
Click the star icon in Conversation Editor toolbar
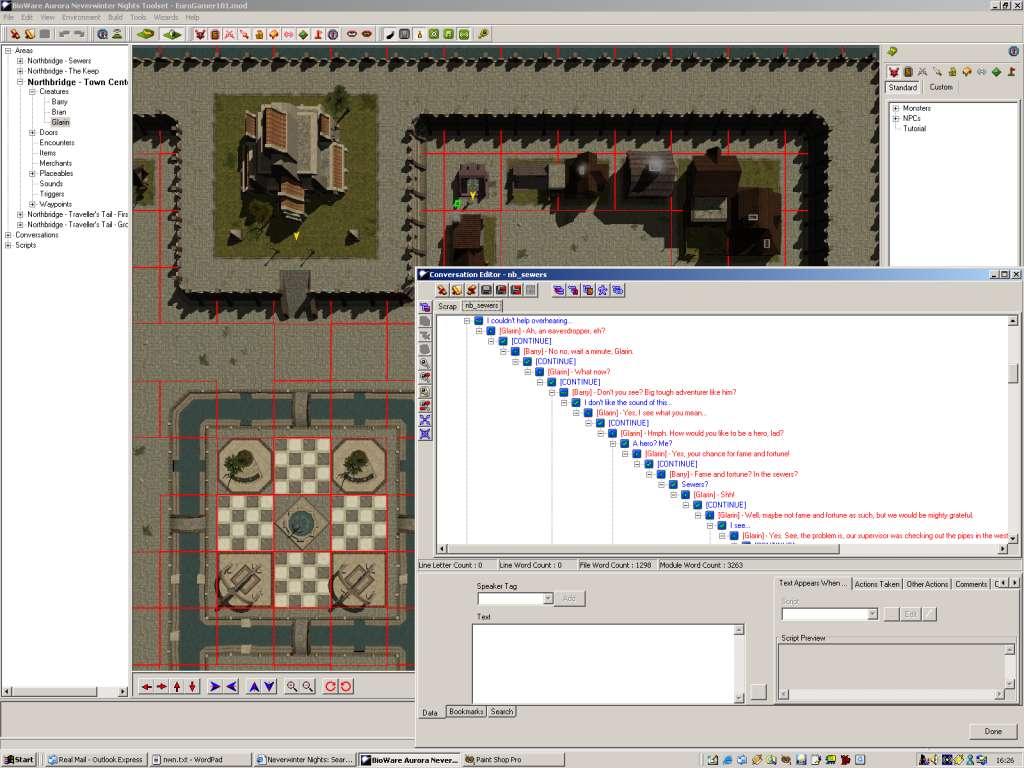602,290
